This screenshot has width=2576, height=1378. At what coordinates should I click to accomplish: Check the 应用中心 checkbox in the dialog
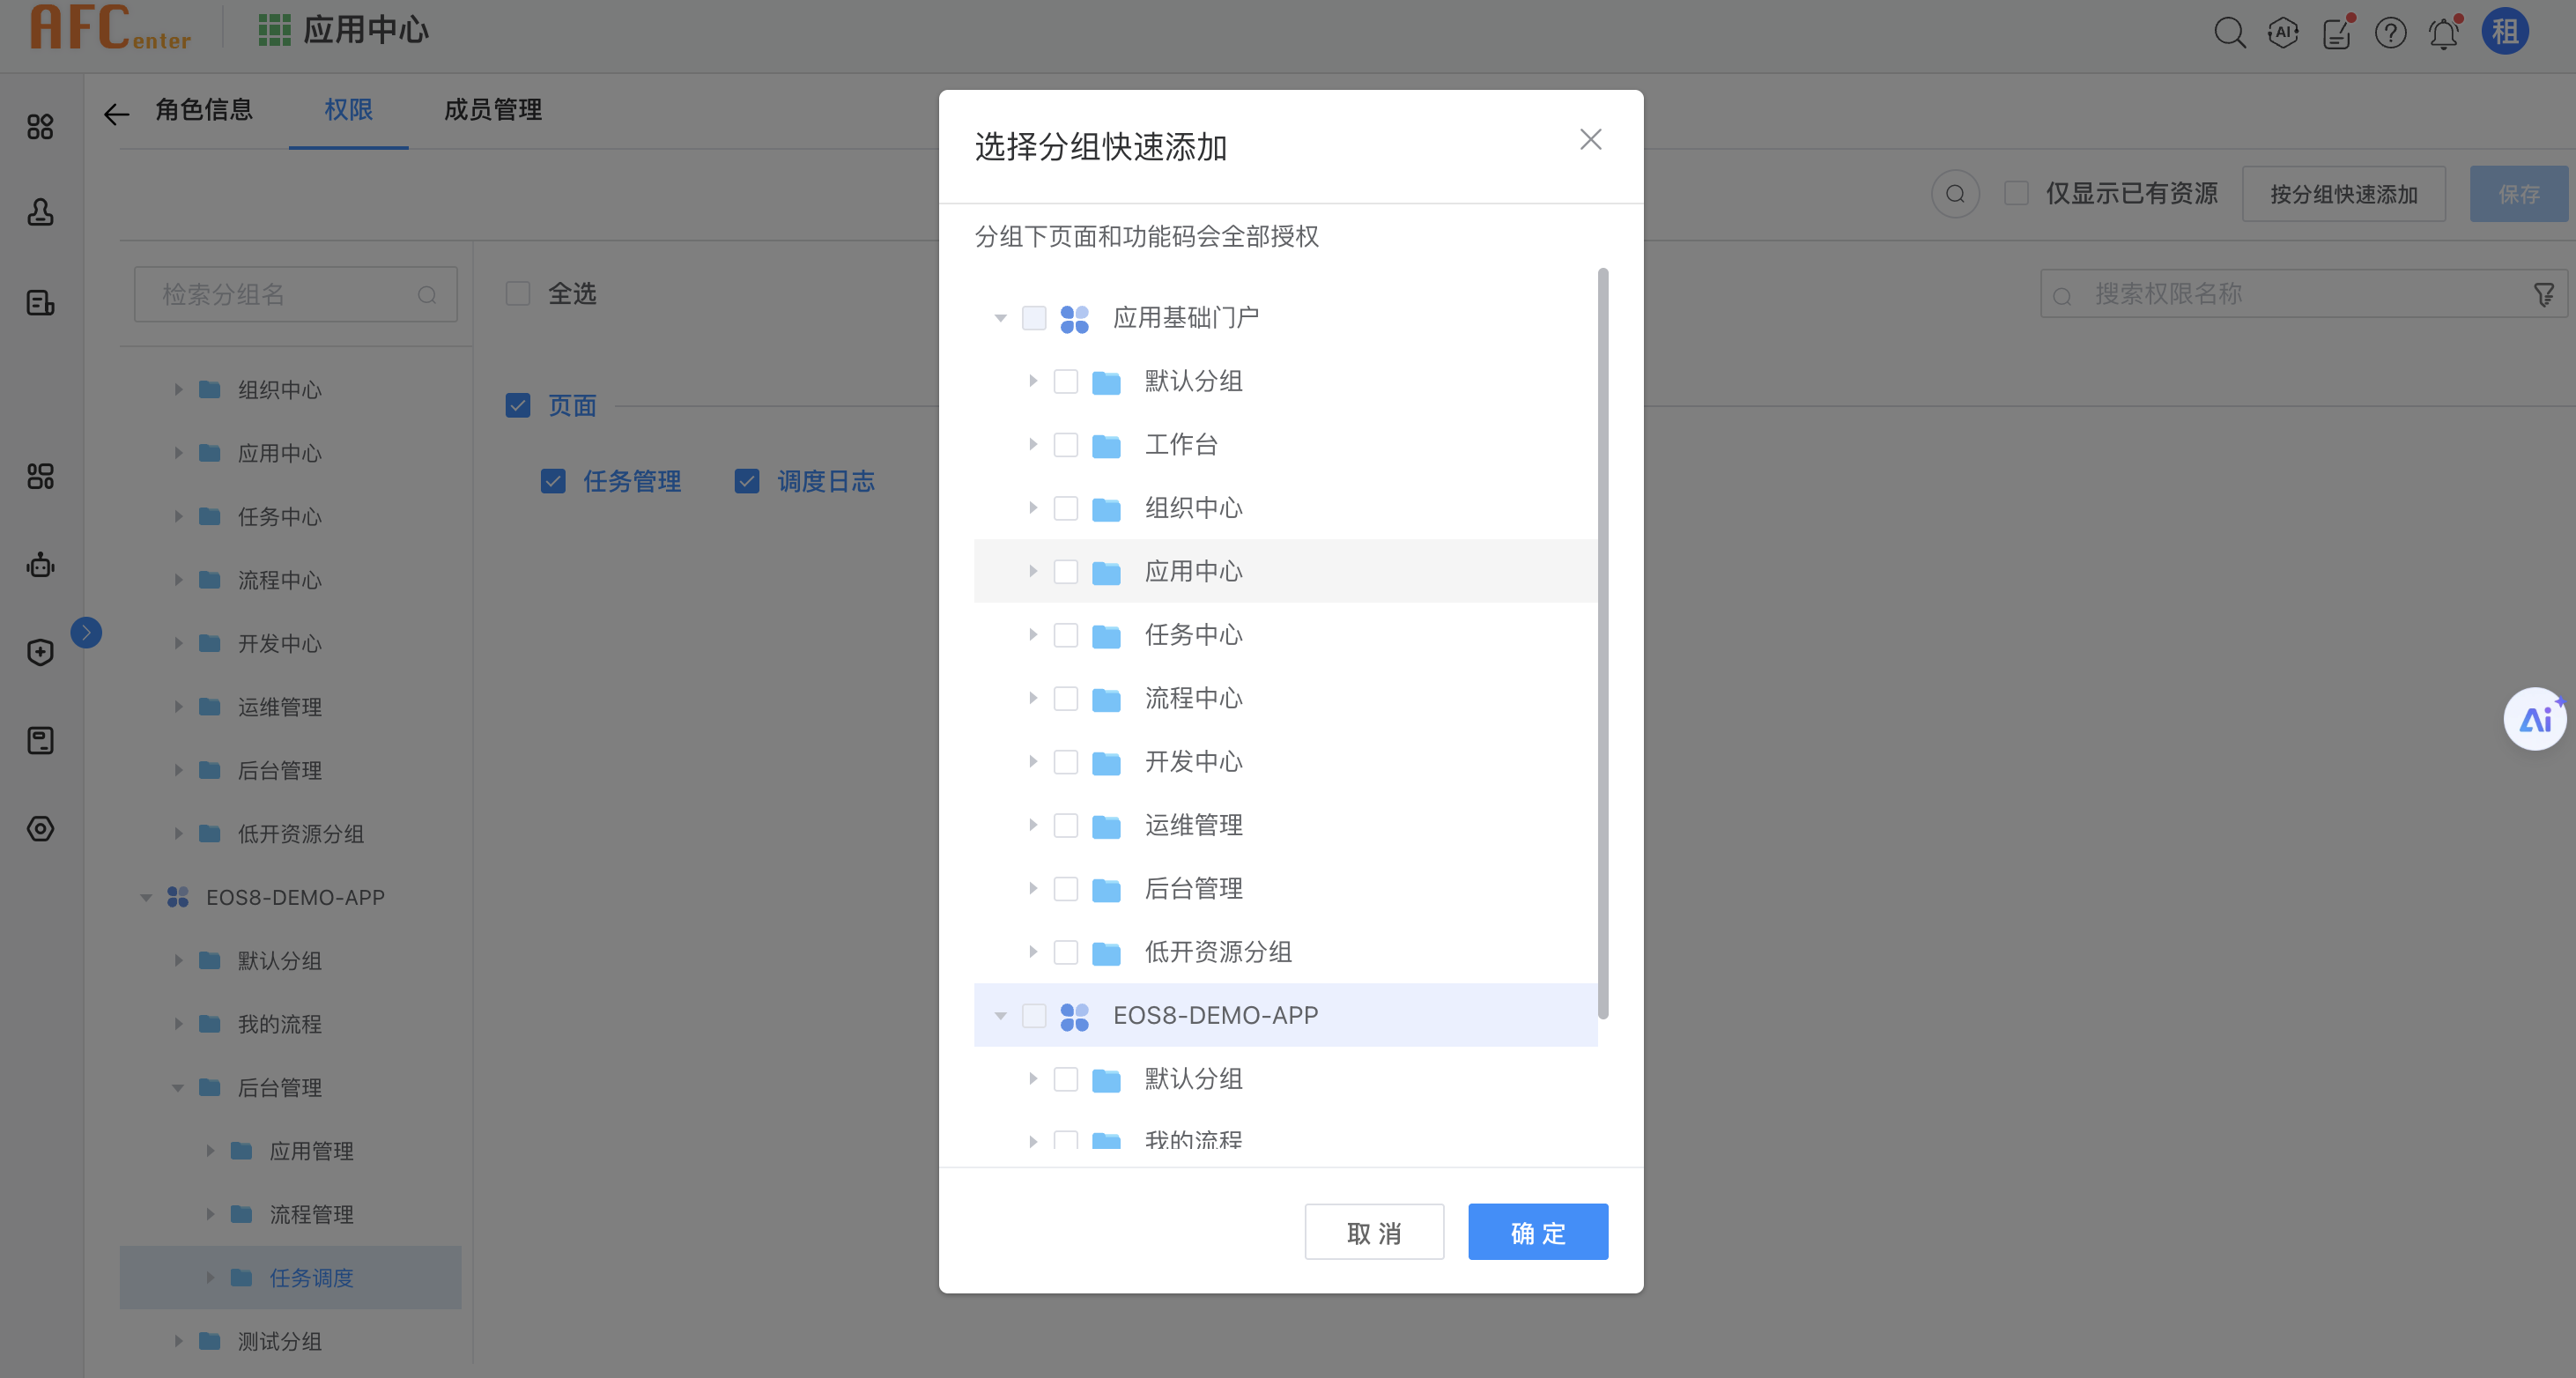tap(1066, 572)
